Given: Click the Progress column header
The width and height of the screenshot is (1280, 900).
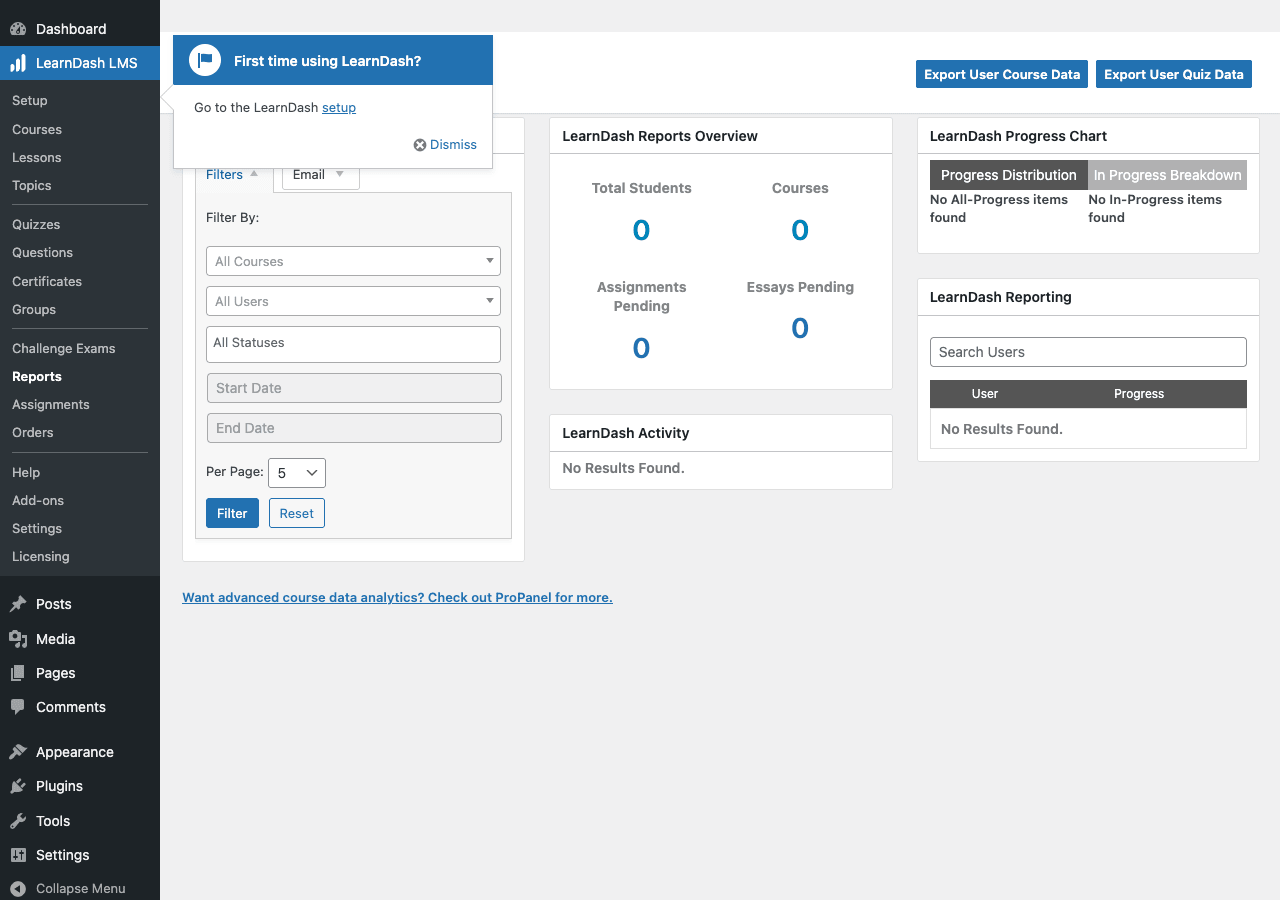Looking at the screenshot, I should point(1139,394).
